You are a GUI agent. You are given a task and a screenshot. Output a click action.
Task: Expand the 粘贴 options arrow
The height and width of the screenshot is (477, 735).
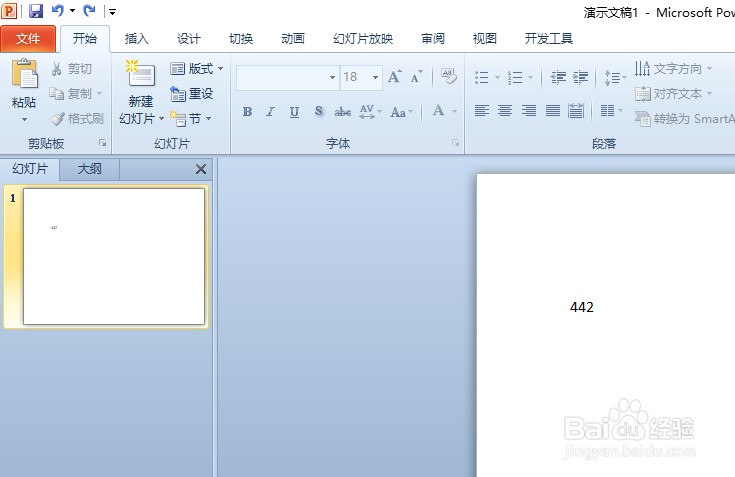click(24, 119)
